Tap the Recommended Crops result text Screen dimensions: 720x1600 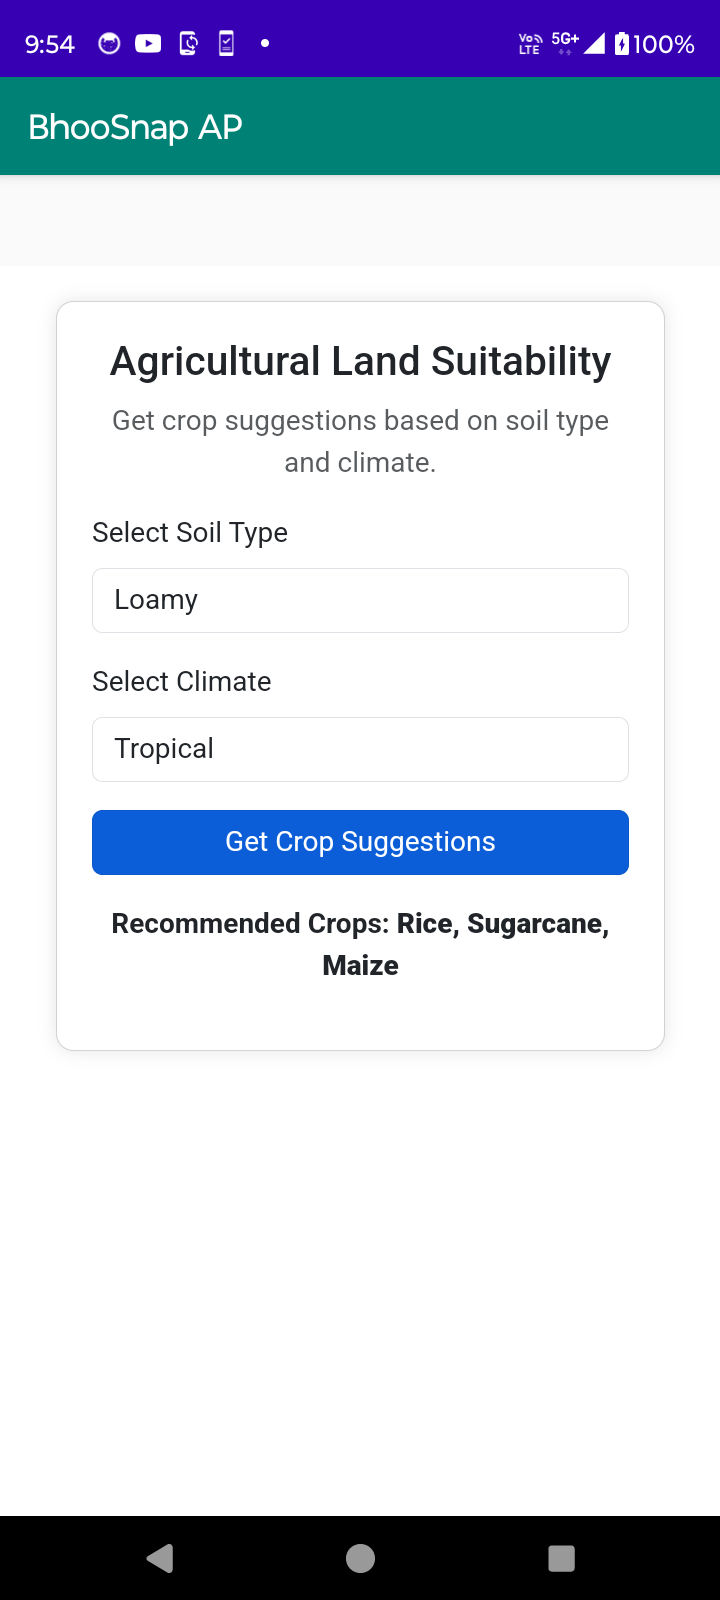click(x=360, y=944)
